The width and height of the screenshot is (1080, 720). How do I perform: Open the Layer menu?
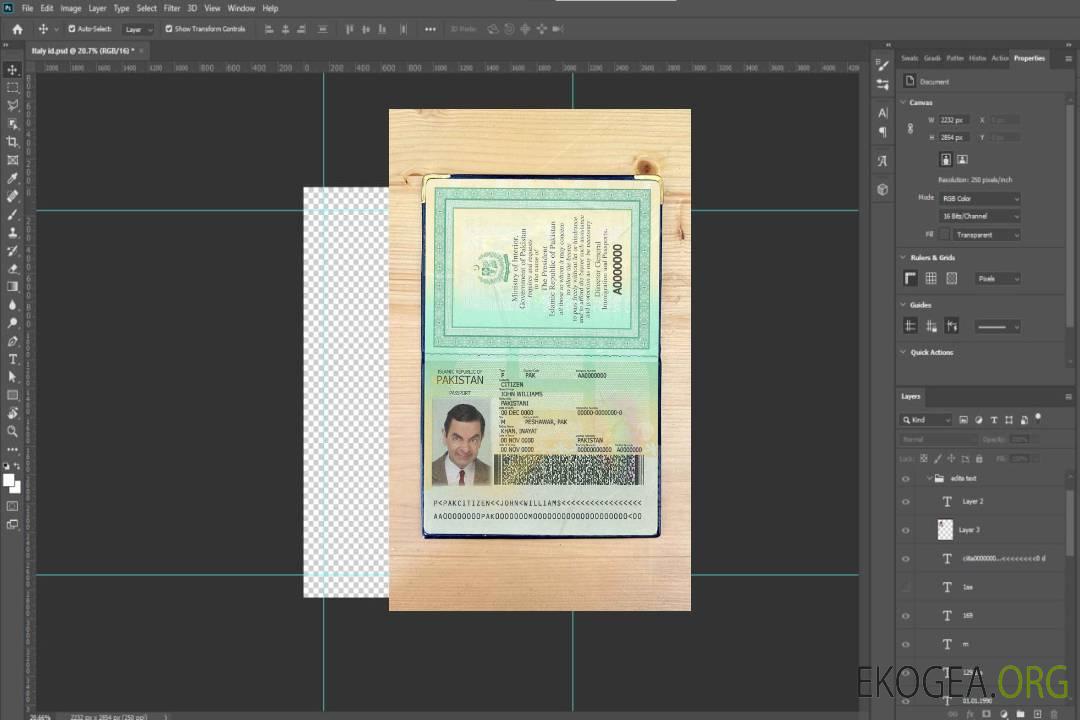[x=97, y=8]
